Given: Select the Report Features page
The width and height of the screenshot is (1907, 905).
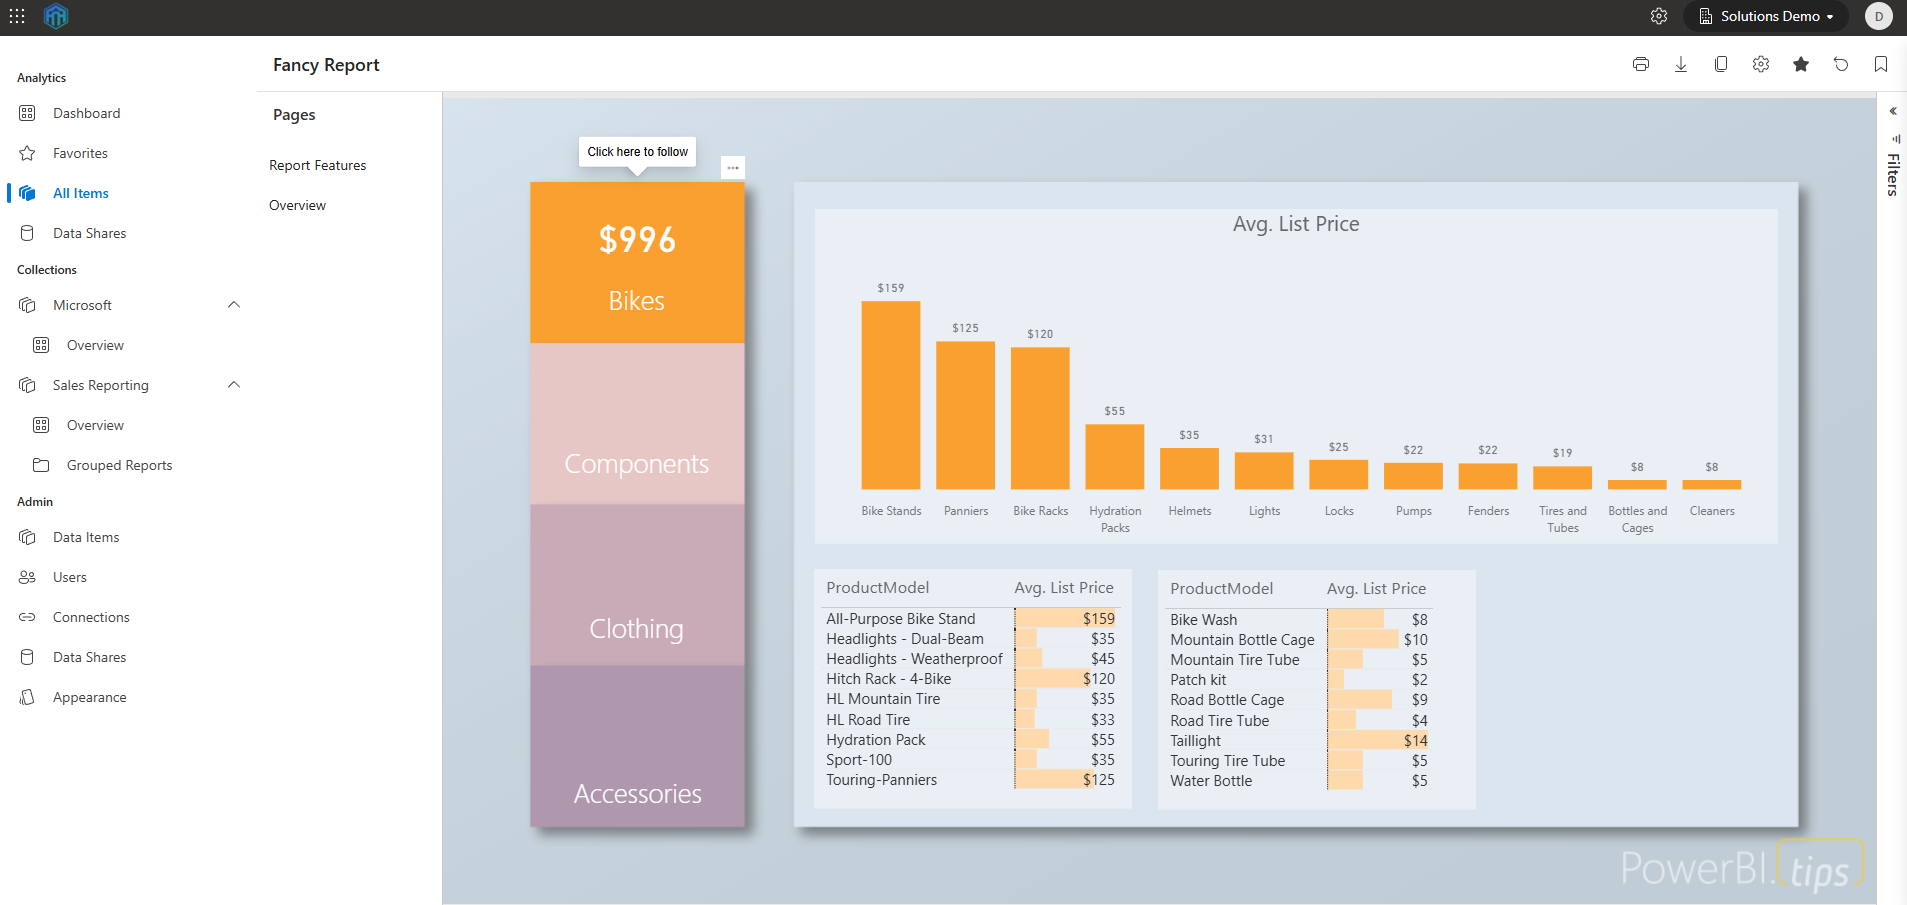Looking at the screenshot, I should tap(317, 165).
